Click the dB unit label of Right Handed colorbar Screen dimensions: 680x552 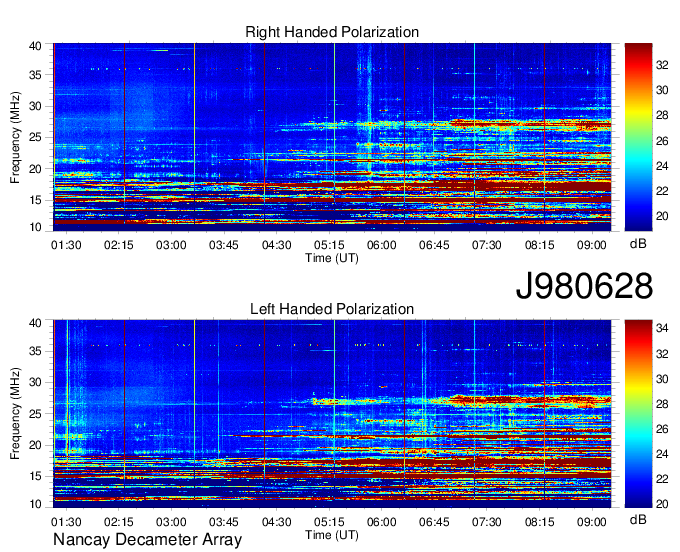(x=638, y=244)
